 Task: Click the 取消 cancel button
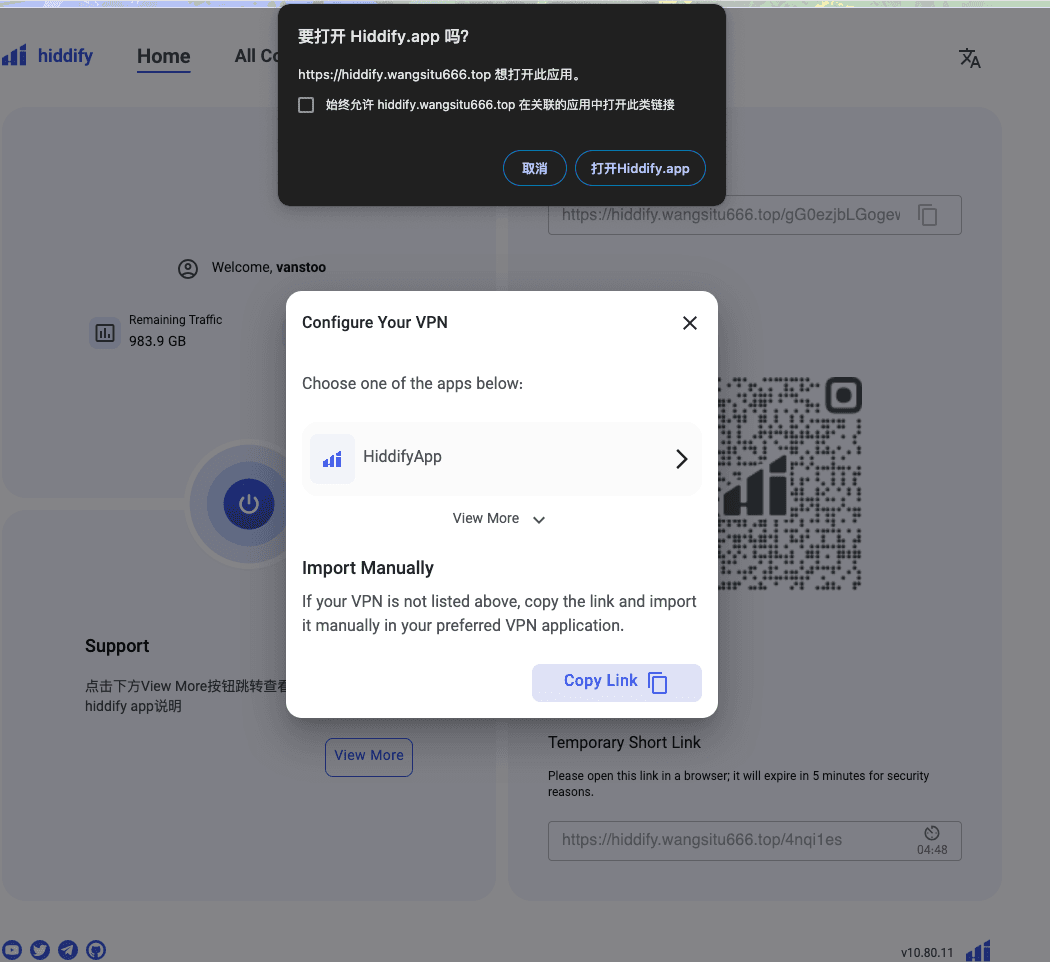click(534, 168)
